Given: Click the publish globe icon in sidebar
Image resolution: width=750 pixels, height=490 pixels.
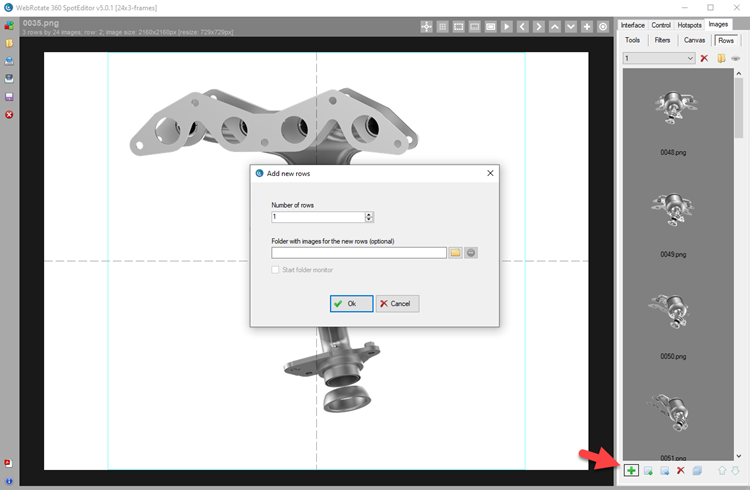Looking at the screenshot, I should 9,61.
